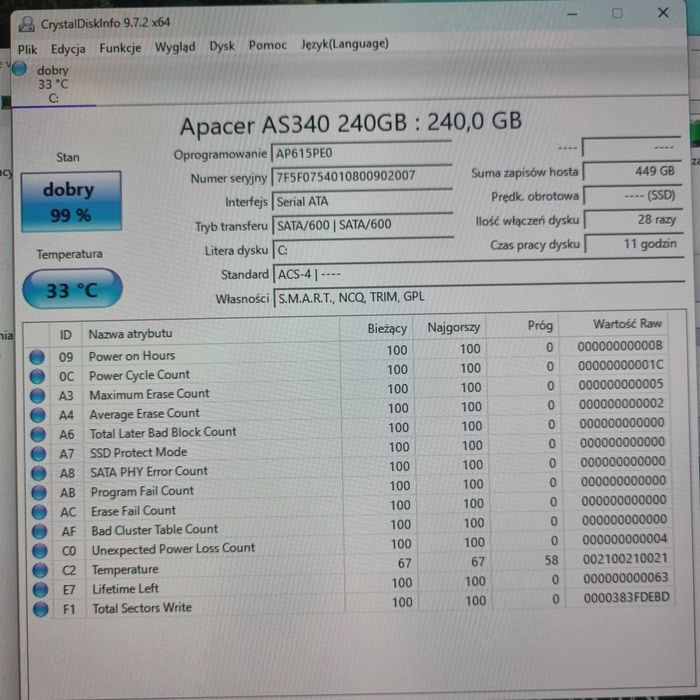Click the Nazwa atrybutu column header
The height and width of the screenshot is (700, 700).
click(211, 332)
